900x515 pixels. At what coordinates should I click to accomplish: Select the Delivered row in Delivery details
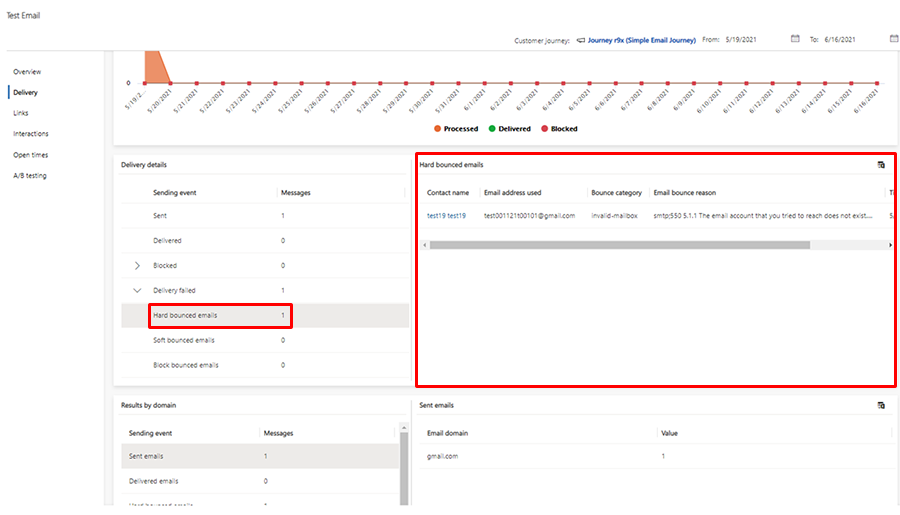point(265,241)
